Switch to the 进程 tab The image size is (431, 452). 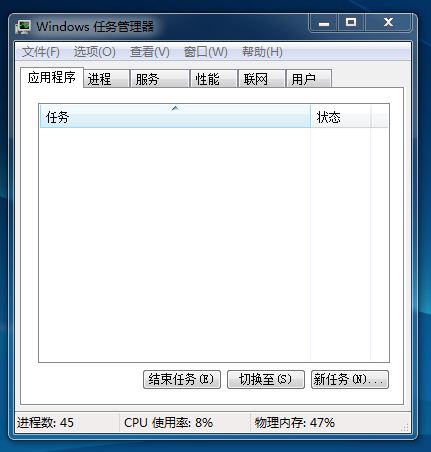(x=106, y=79)
